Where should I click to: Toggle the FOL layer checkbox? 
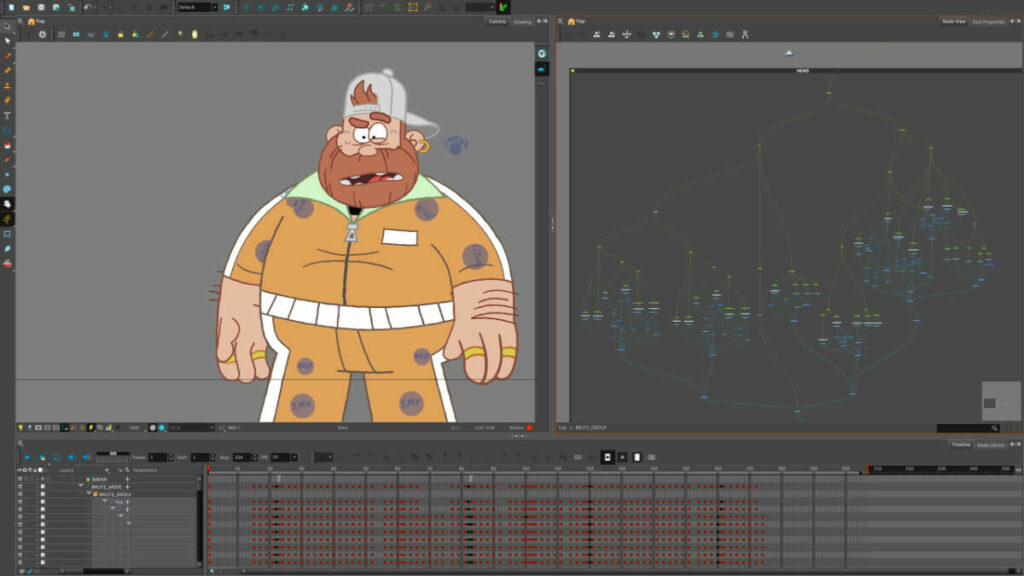42,502
